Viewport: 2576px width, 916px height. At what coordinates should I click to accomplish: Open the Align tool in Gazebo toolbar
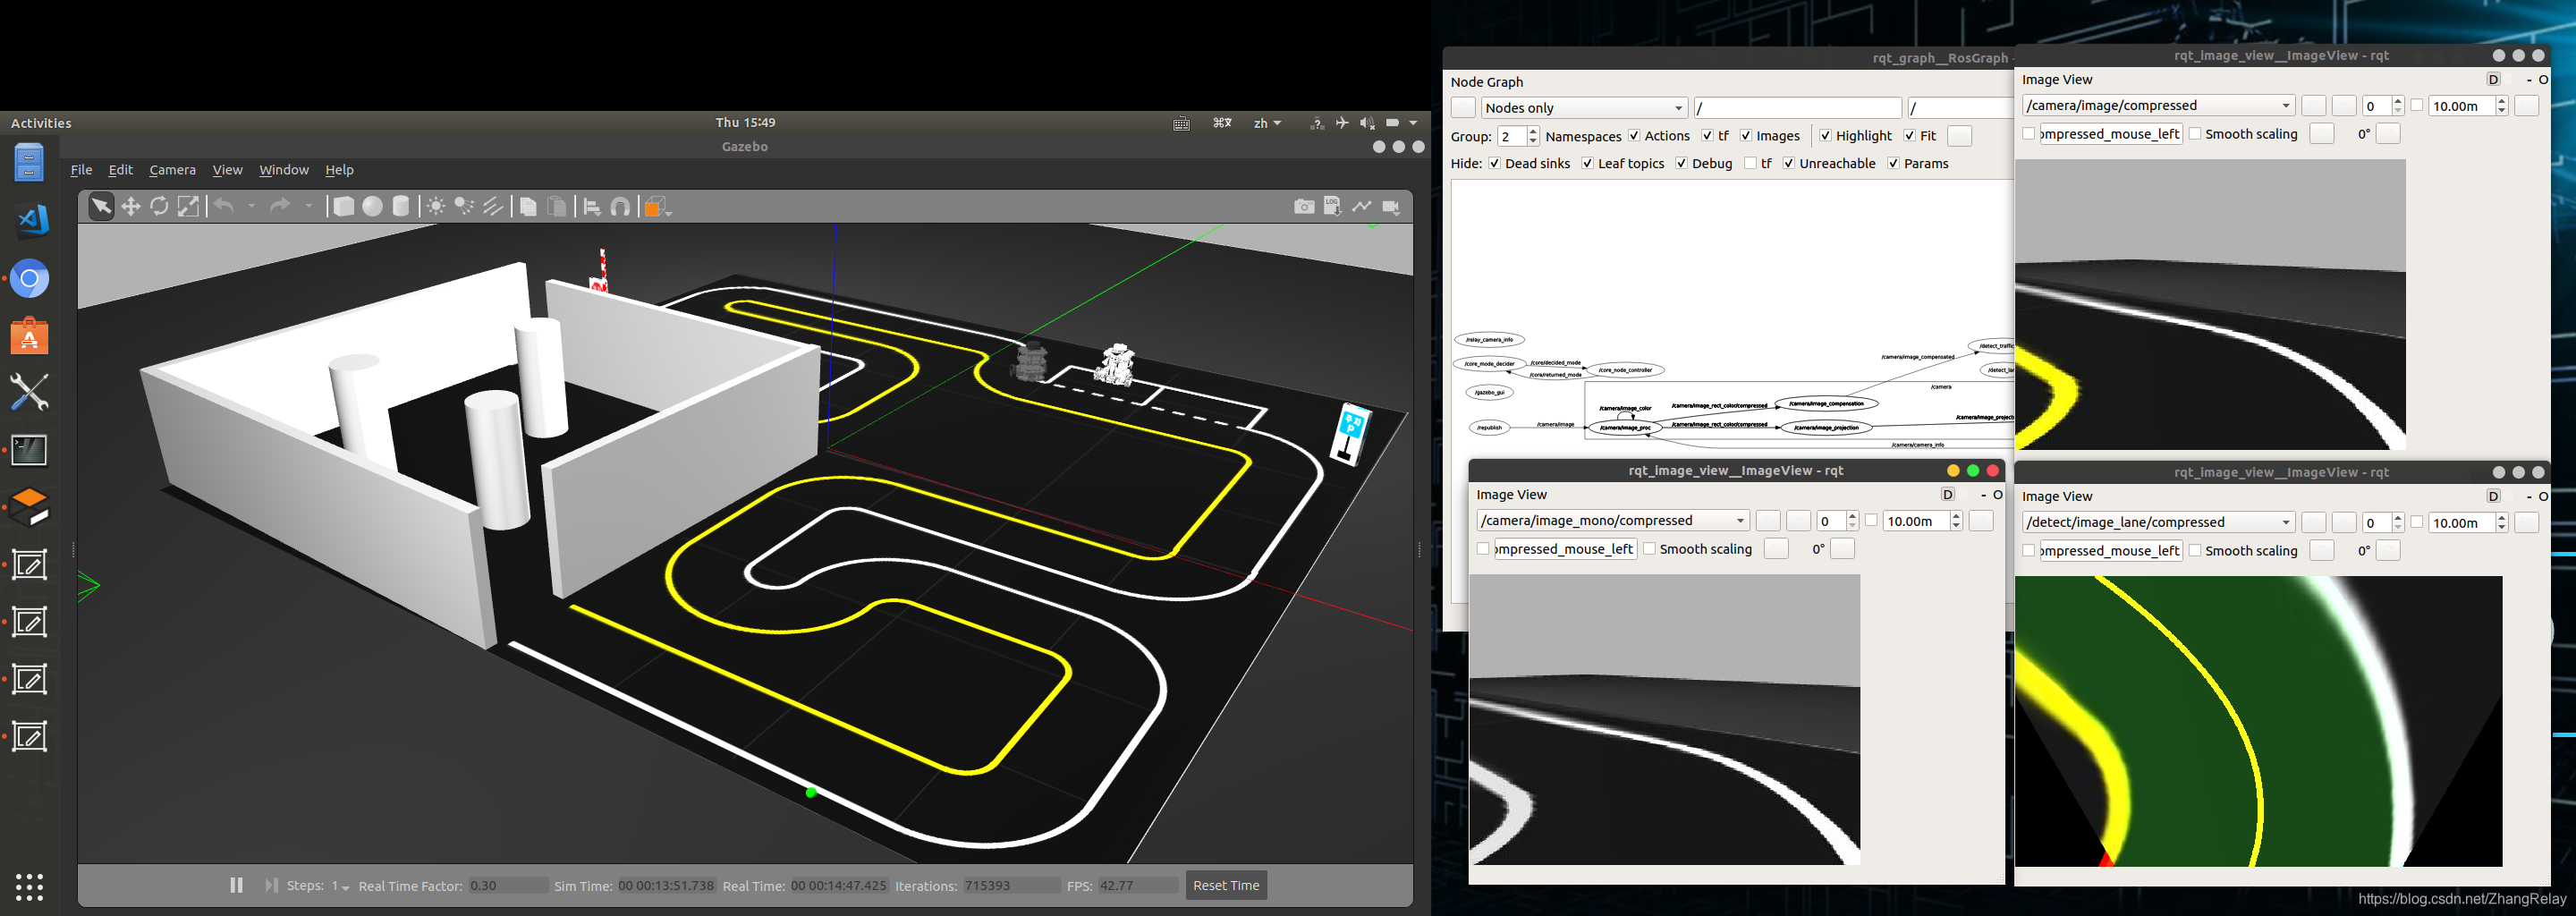click(592, 206)
